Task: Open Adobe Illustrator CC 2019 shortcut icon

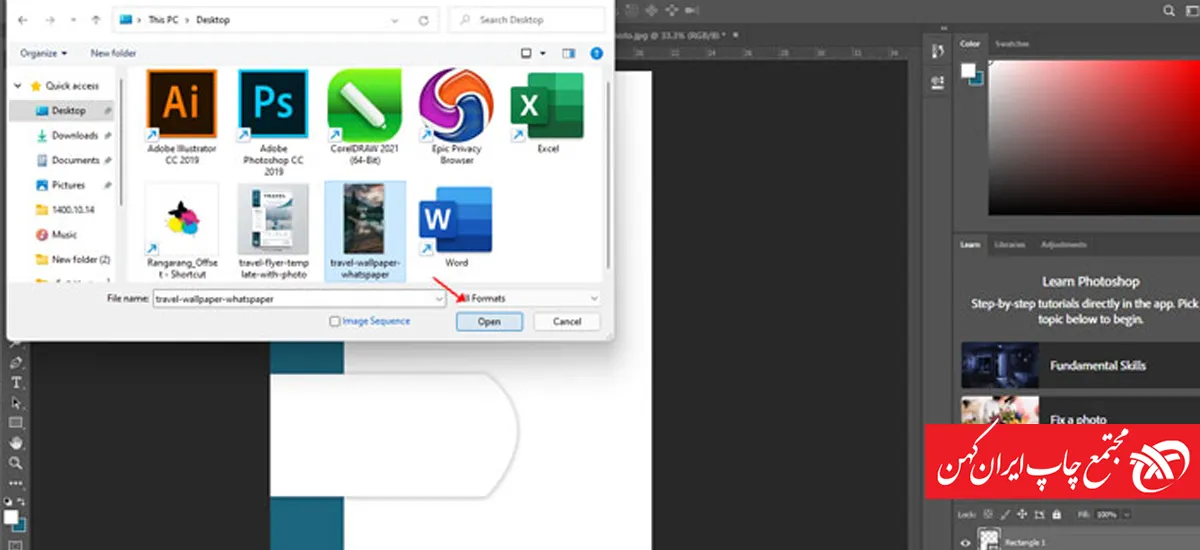Action: [x=181, y=106]
